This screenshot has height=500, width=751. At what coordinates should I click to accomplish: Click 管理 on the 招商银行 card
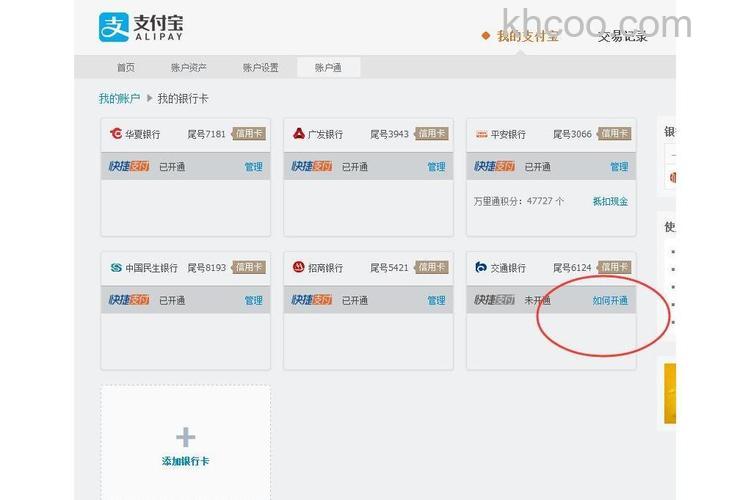click(436, 300)
